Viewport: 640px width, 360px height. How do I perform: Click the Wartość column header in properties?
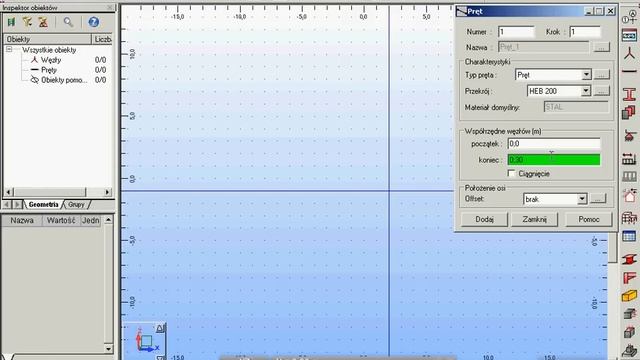[61, 220]
